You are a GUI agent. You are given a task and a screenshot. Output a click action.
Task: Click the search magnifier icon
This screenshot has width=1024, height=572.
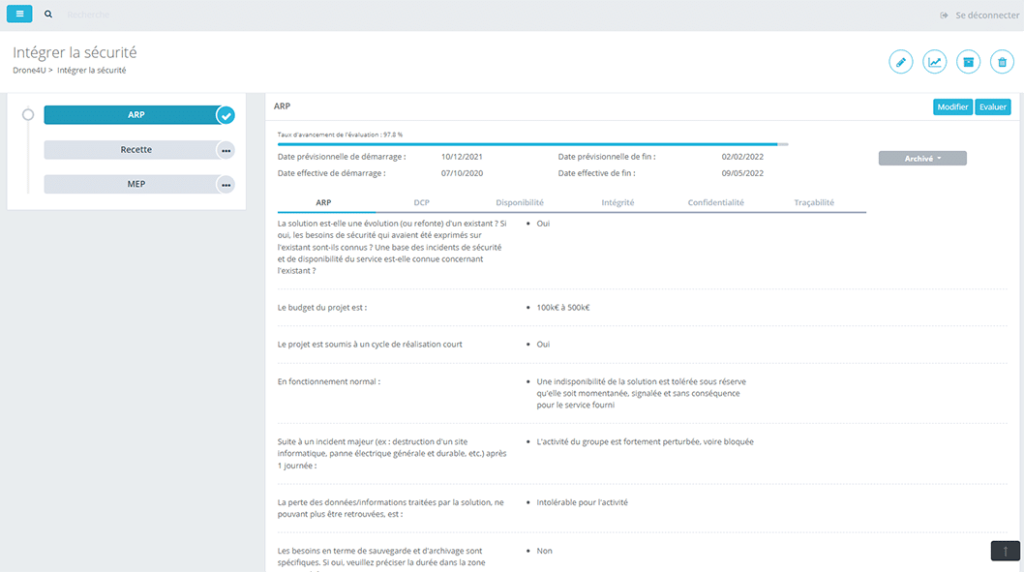tap(48, 15)
